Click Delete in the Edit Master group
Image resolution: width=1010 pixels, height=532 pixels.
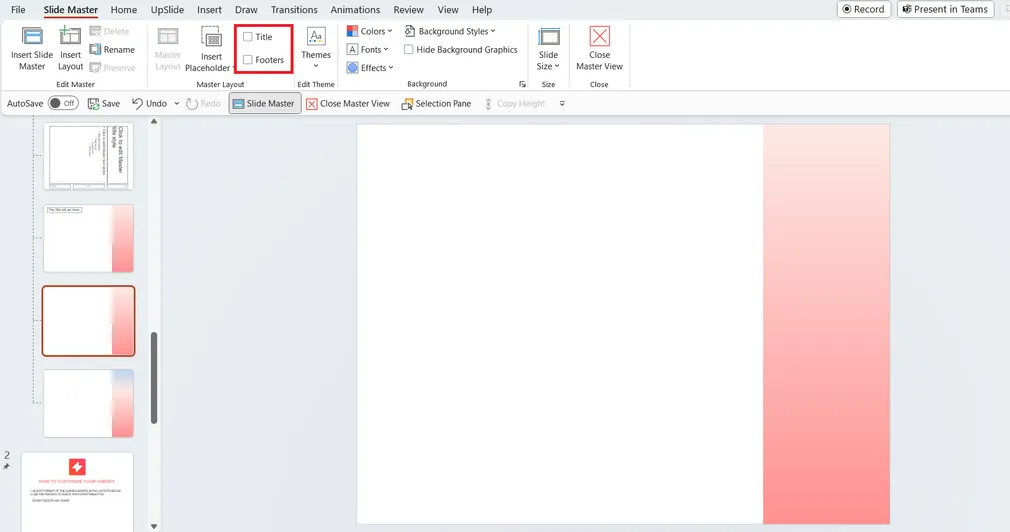click(x=110, y=31)
